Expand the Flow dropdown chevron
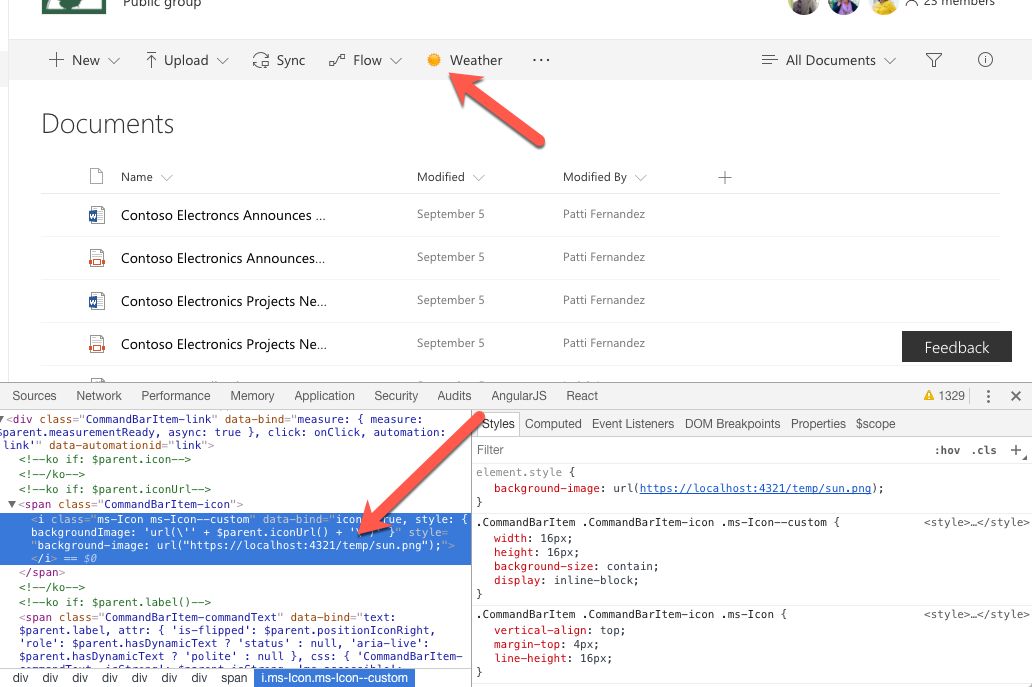 [396, 61]
